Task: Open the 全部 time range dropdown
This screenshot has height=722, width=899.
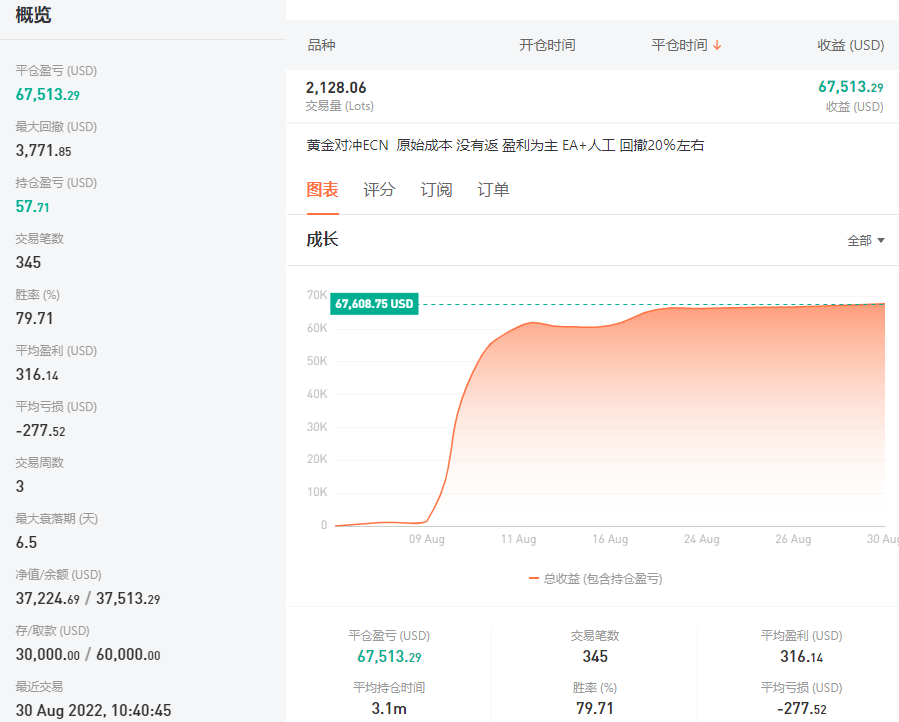Action: coord(866,240)
